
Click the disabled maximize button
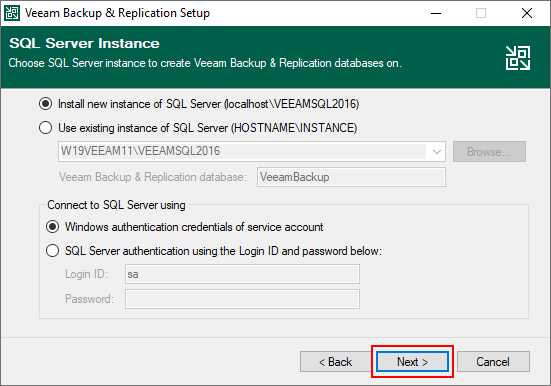(x=481, y=13)
